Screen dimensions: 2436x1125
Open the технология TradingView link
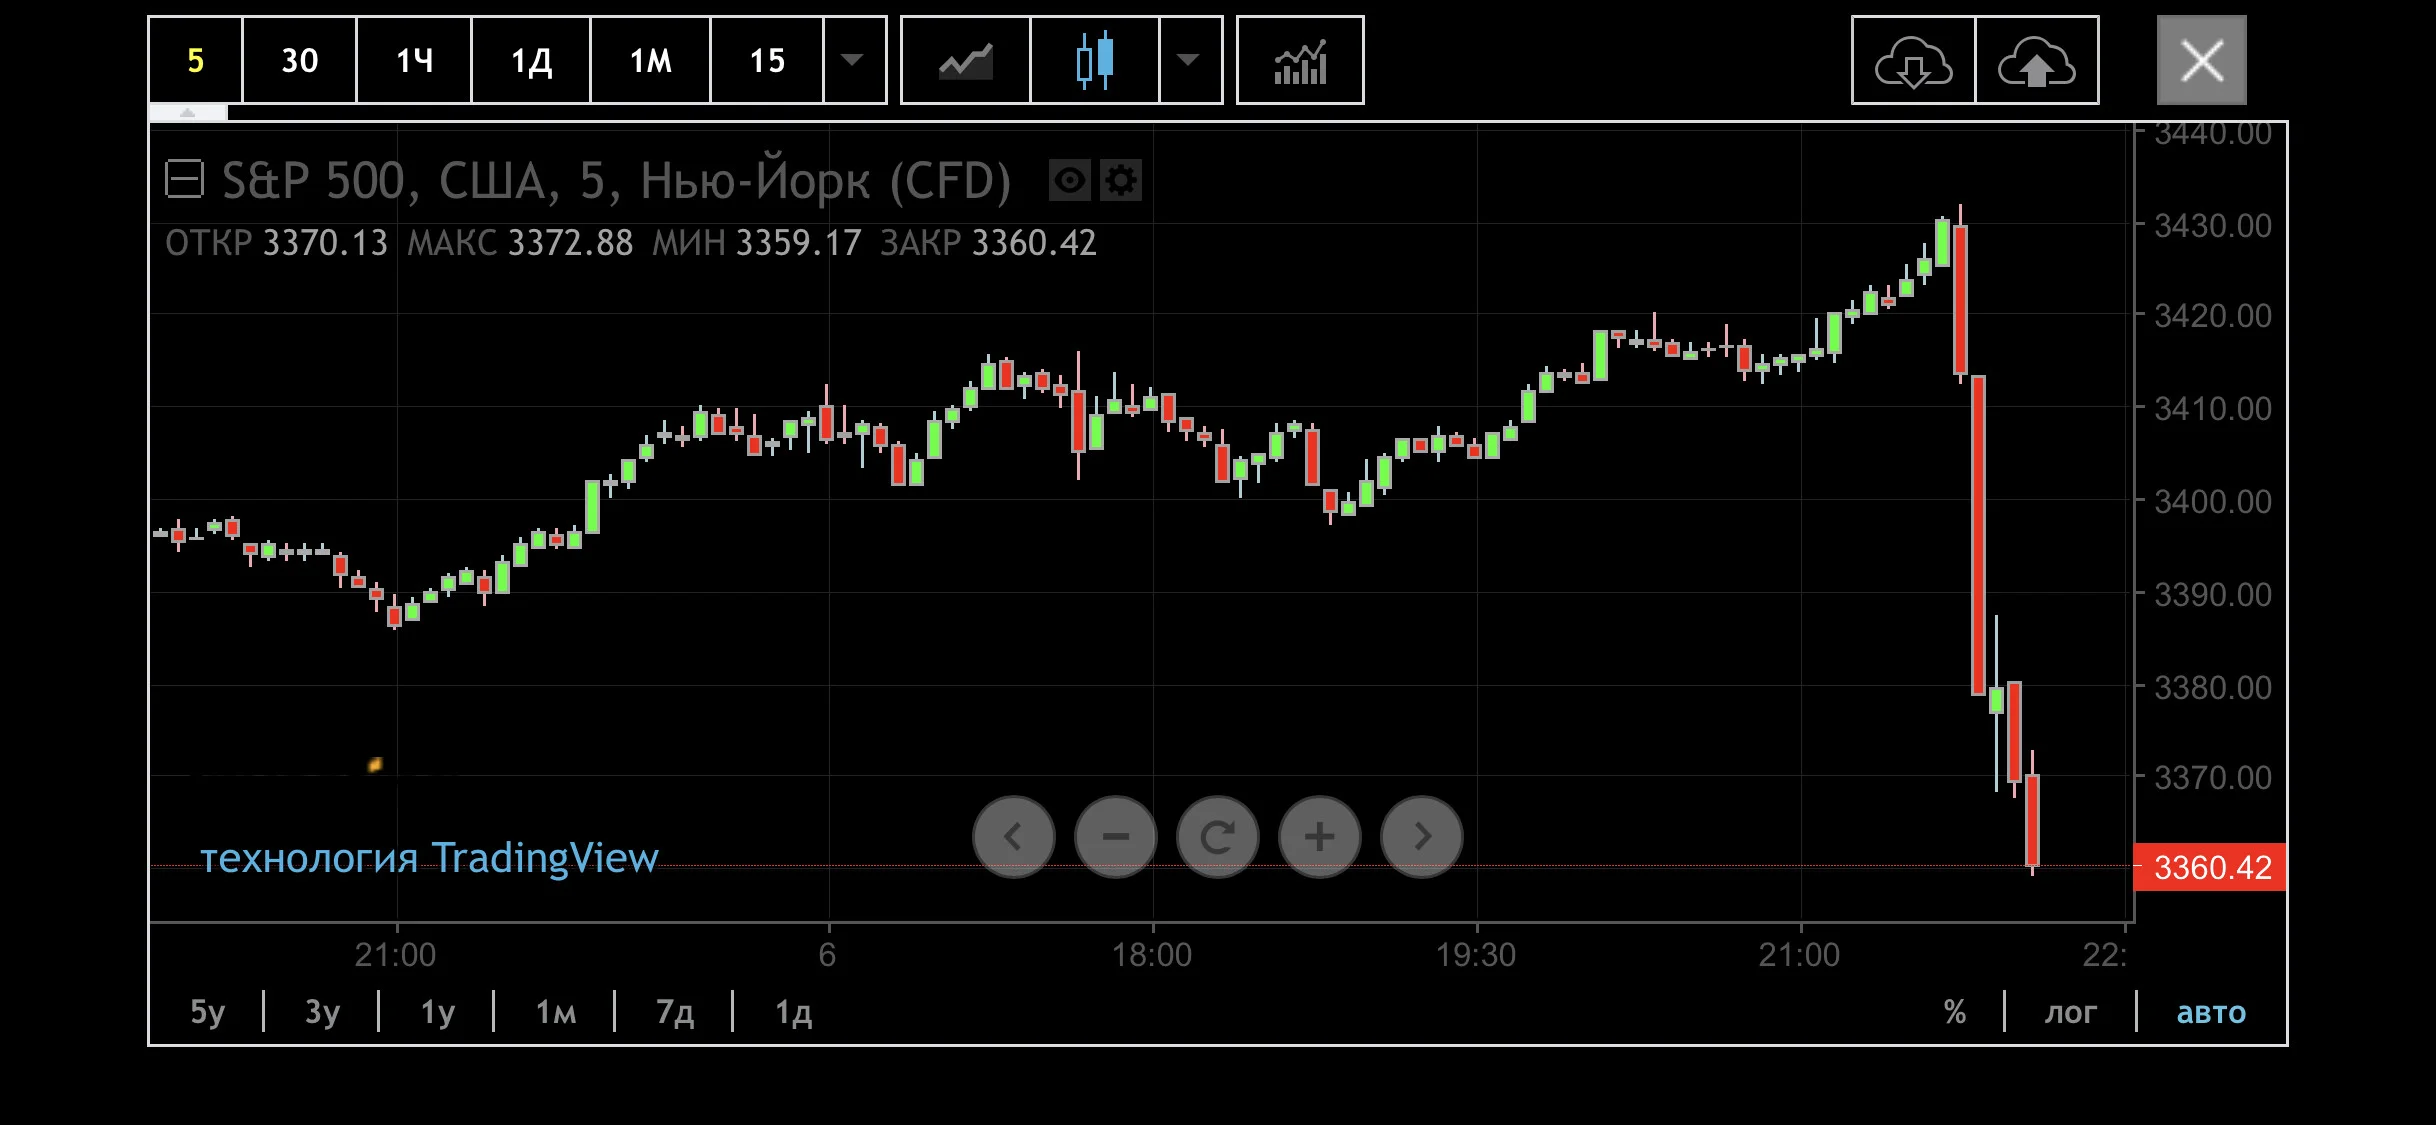(429, 858)
